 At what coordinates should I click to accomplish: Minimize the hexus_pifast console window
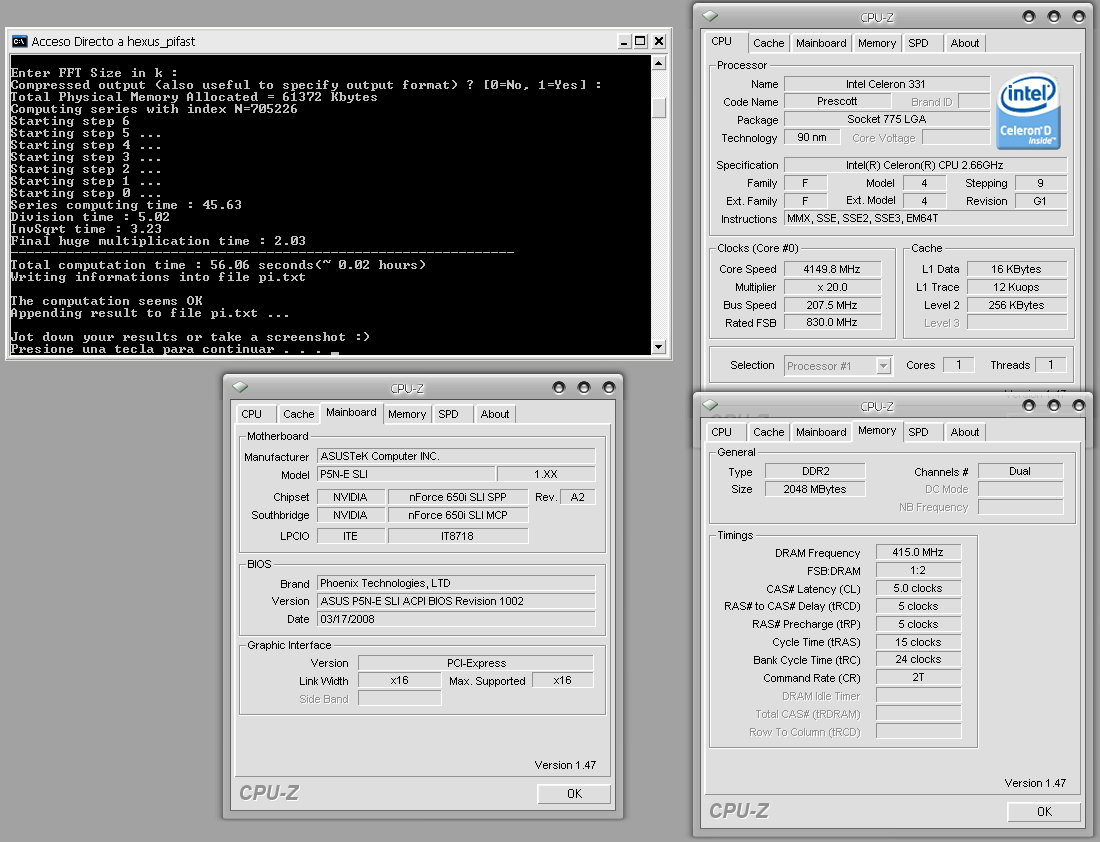[624, 41]
